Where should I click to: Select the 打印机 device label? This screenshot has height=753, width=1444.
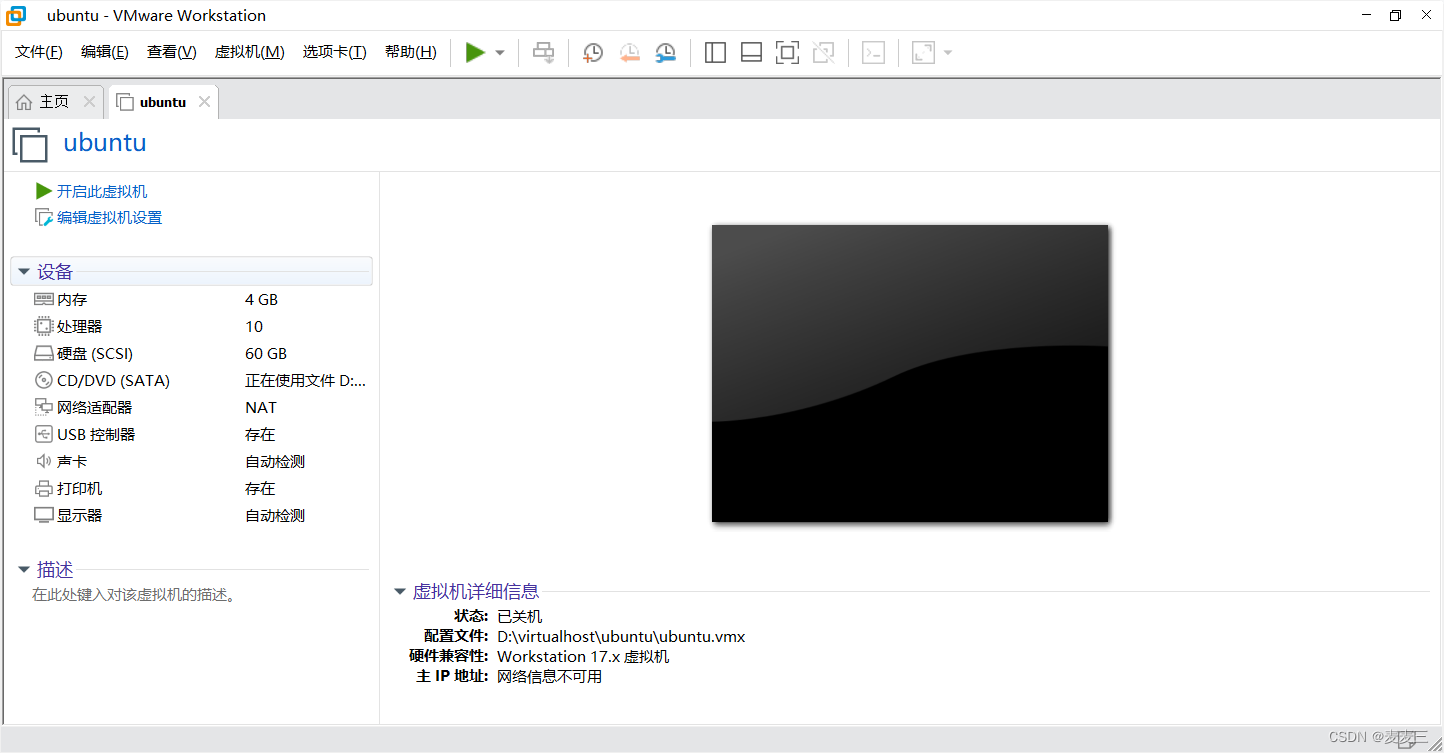pyautogui.click(x=80, y=489)
